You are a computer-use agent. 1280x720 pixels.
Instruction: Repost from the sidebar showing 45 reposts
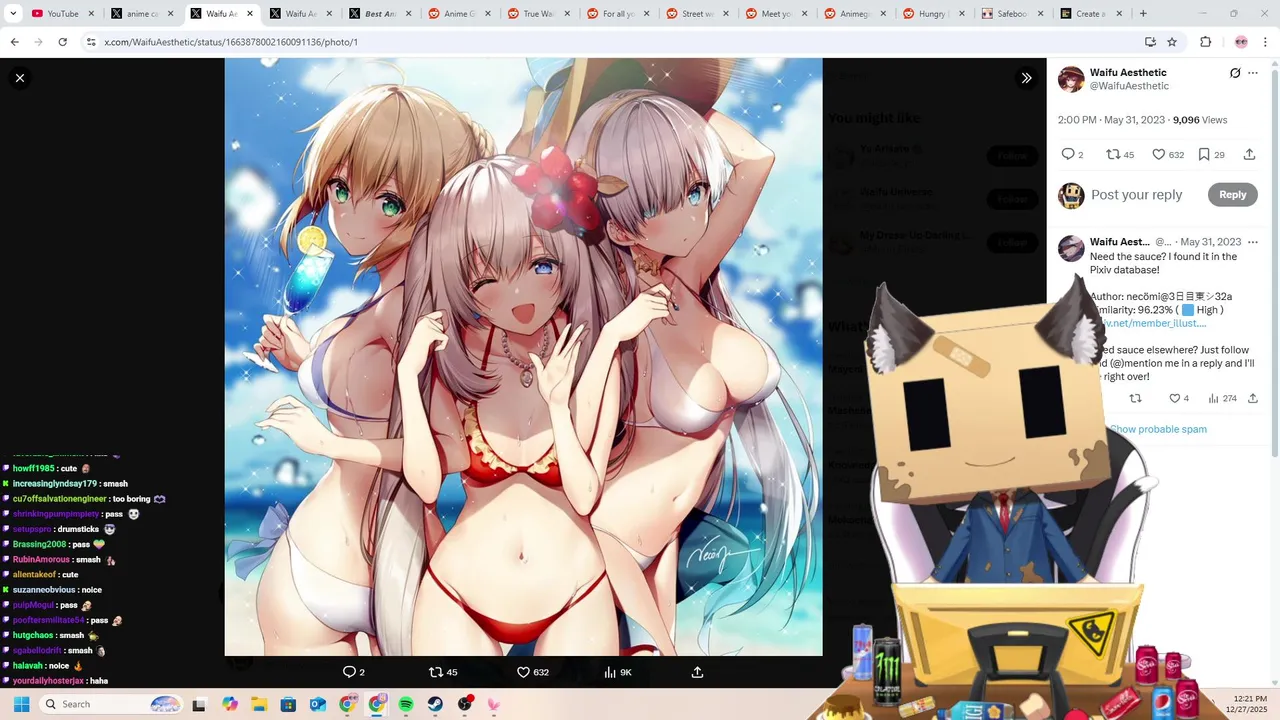pyautogui.click(x=1113, y=154)
